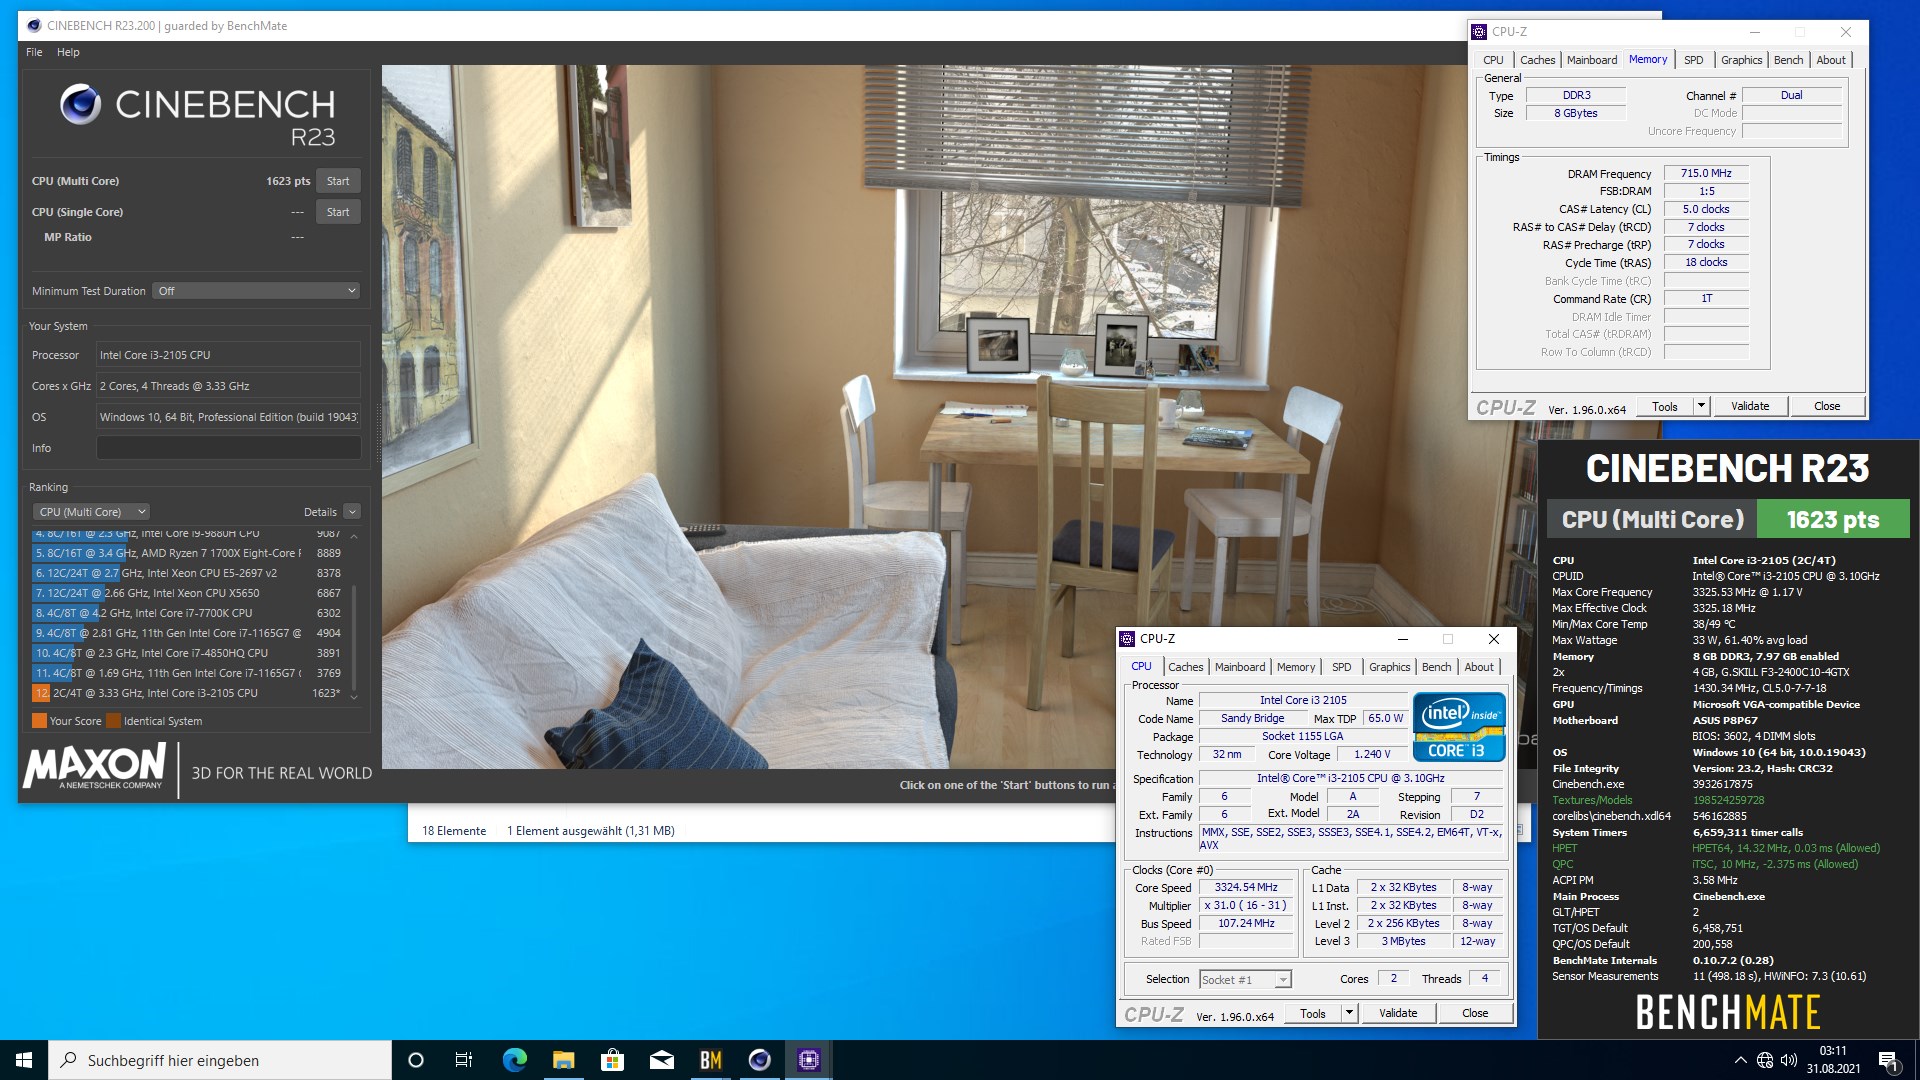
Task: Switch to Cinebench taskbar icon
Action: pyautogui.click(x=759, y=1060)
